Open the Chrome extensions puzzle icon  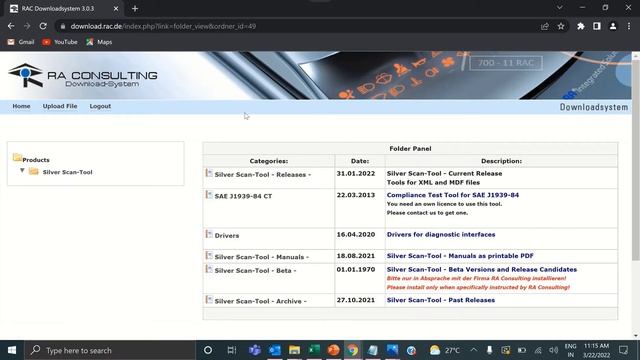click(x=580, y=26)
